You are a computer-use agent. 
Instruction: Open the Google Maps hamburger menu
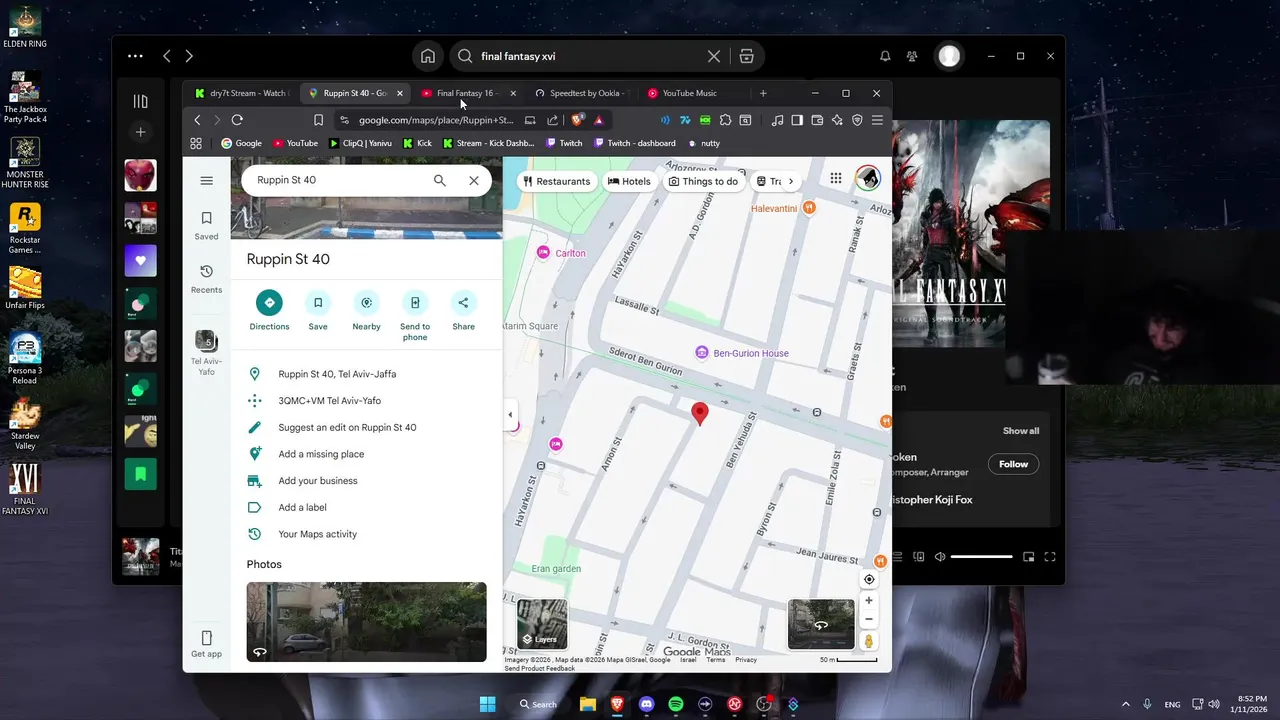point(206,181)
